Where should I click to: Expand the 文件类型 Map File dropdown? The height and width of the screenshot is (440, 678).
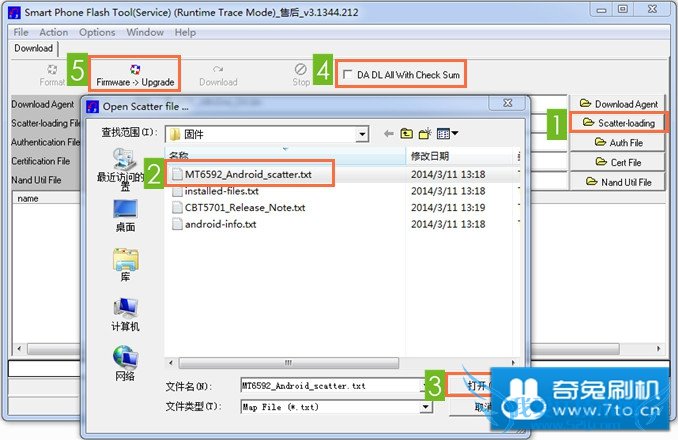(x=426, y=407)
